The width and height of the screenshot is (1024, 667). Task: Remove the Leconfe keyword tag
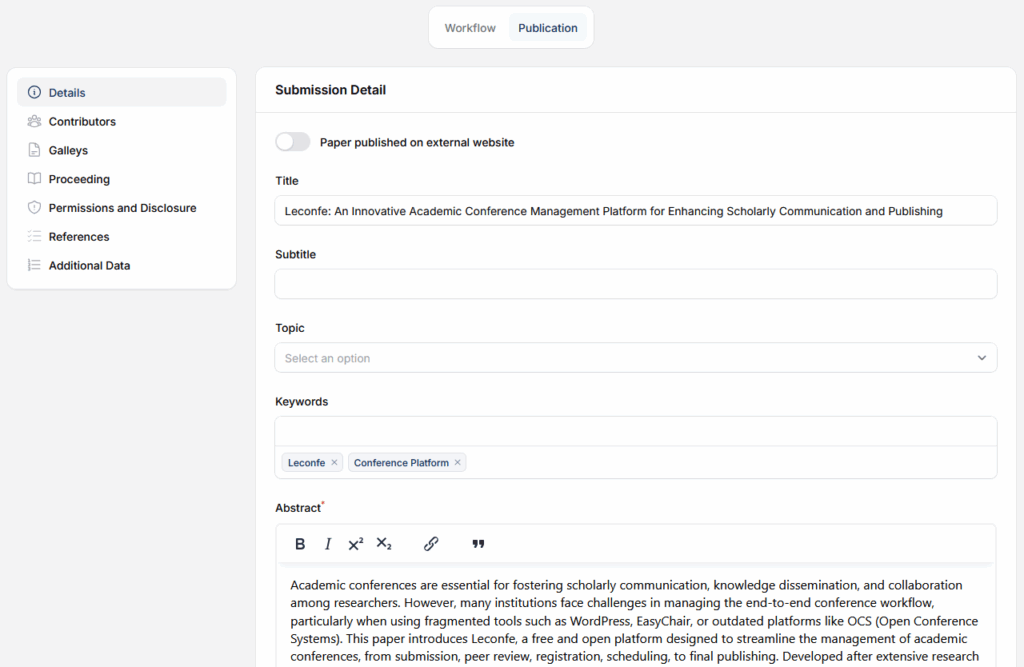335,463
